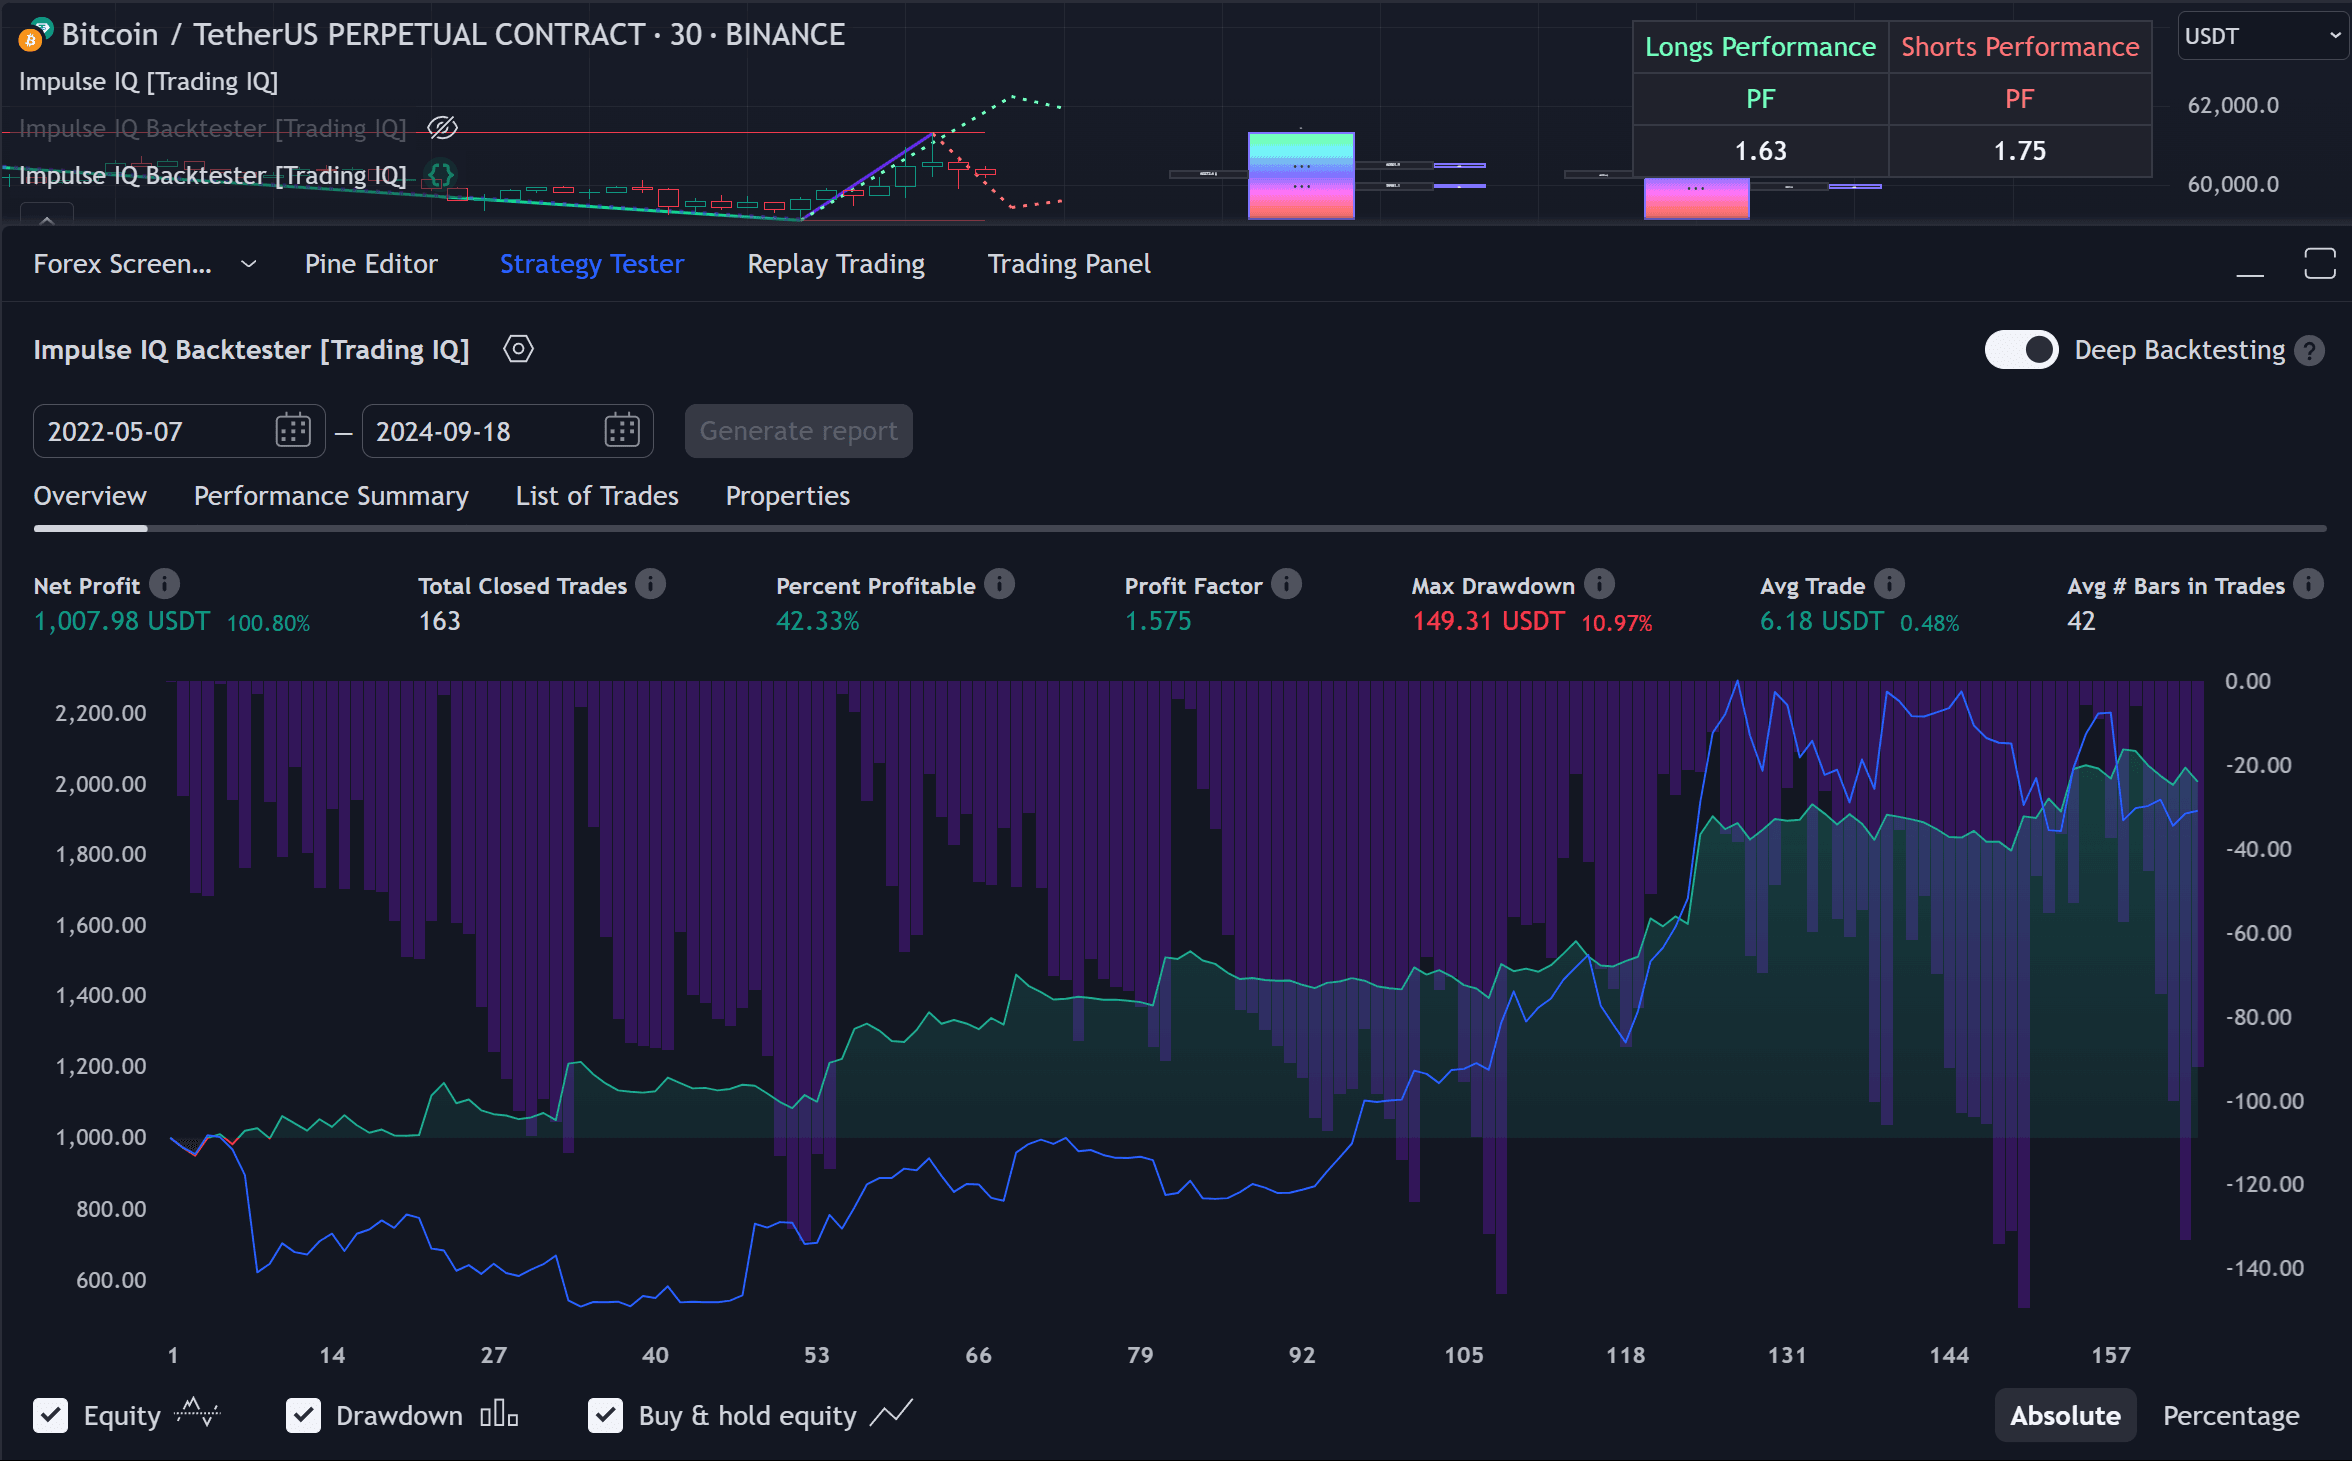Image resolution: width=2352 pixels, height=1461 pixels.
Task: Open the start date calendar picker icon
Action: pyautogui.click(x=293, y=431)
